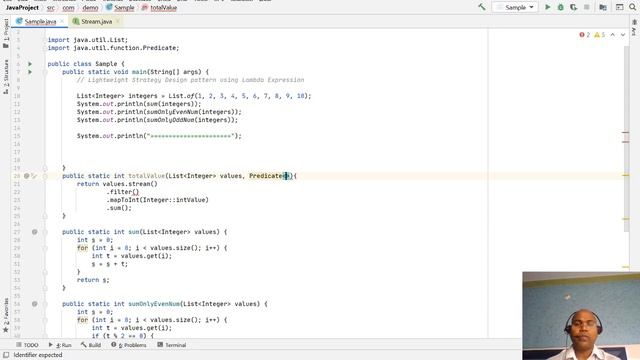
Task: Click the yellow warning stripe at totalValue line
Action: [625, 175]
